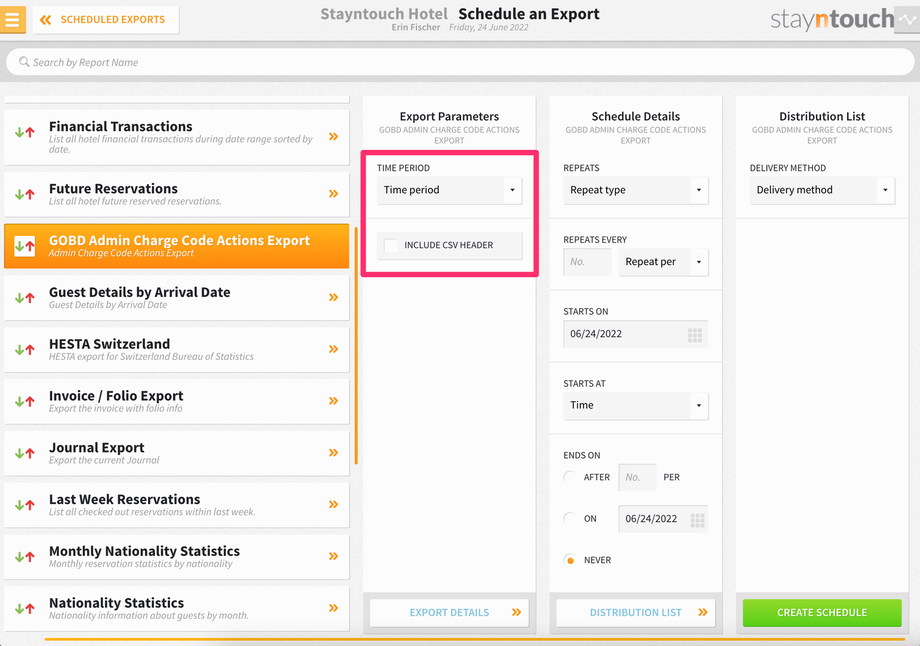
Task: Focus the Search by Report Name field
Action: (x=460, y=62)
